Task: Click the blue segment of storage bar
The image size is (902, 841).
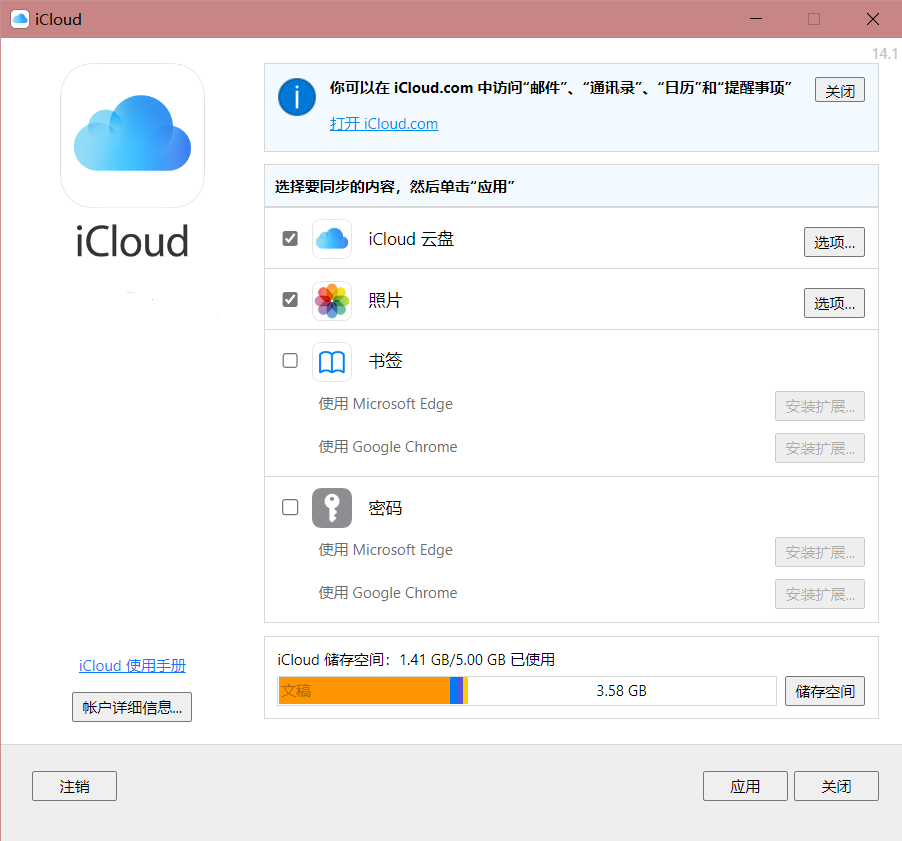Action: [x=456, y=691]
